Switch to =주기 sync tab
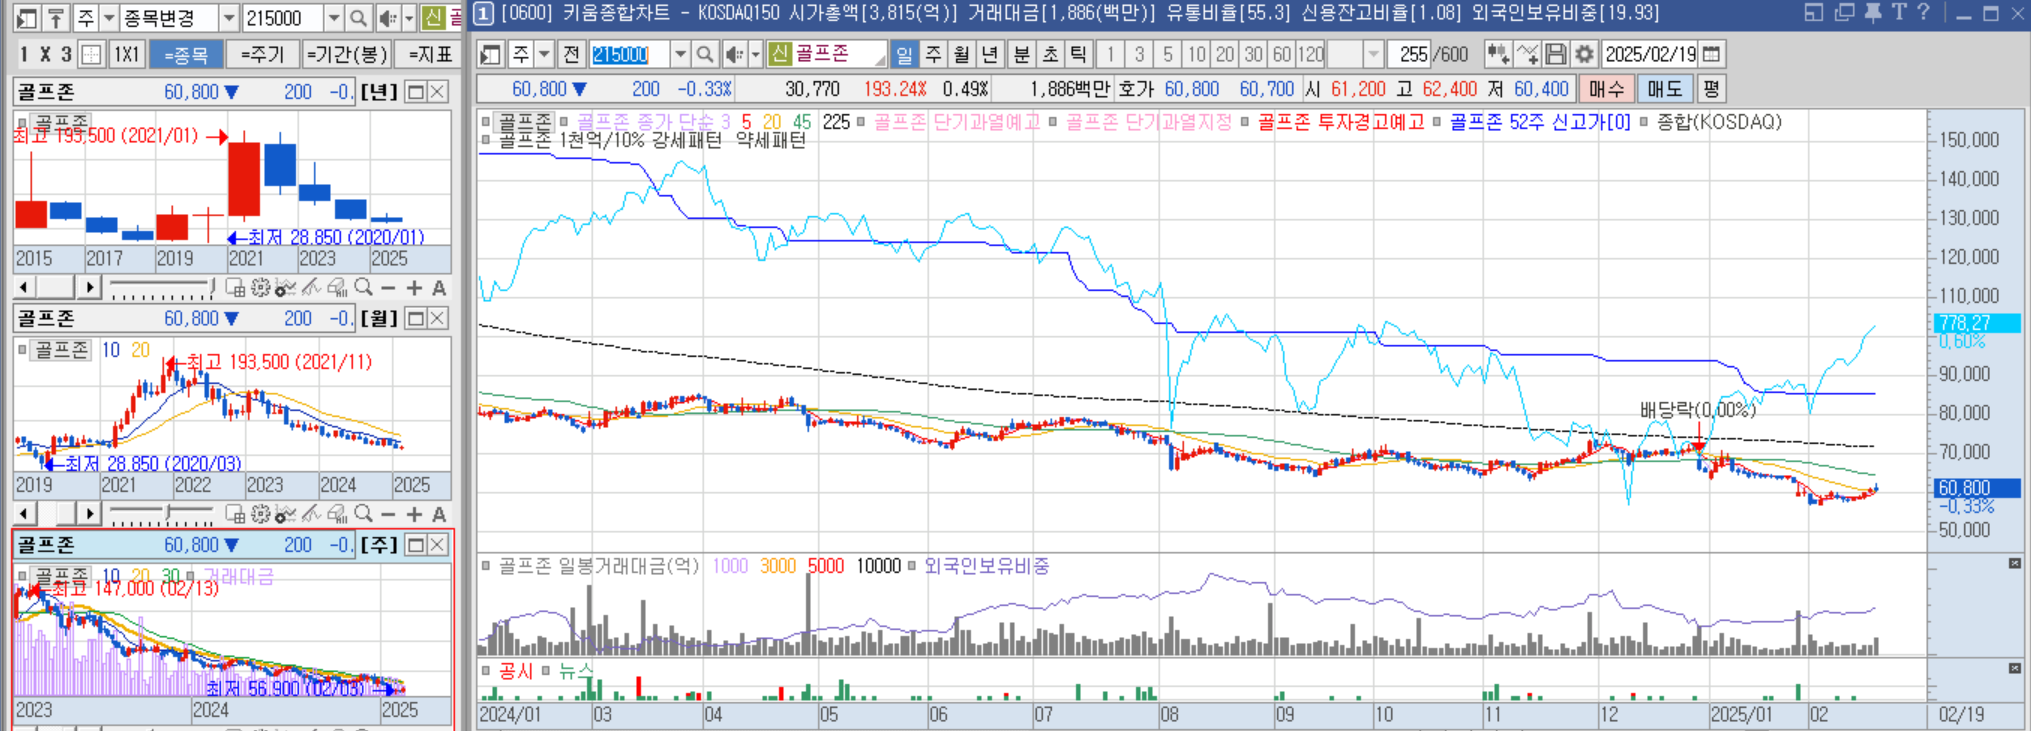Screen dimensions: 2031x731 click(x=262, y=54)
